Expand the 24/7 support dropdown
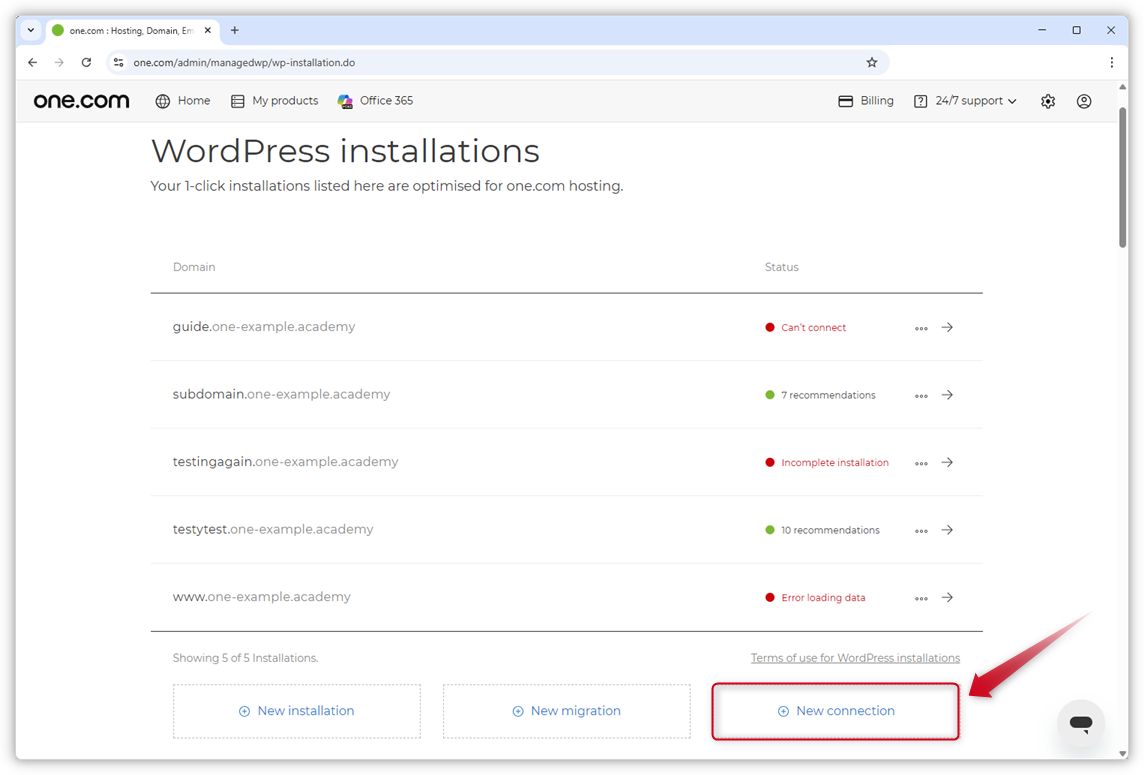 (x=965, y=101)
